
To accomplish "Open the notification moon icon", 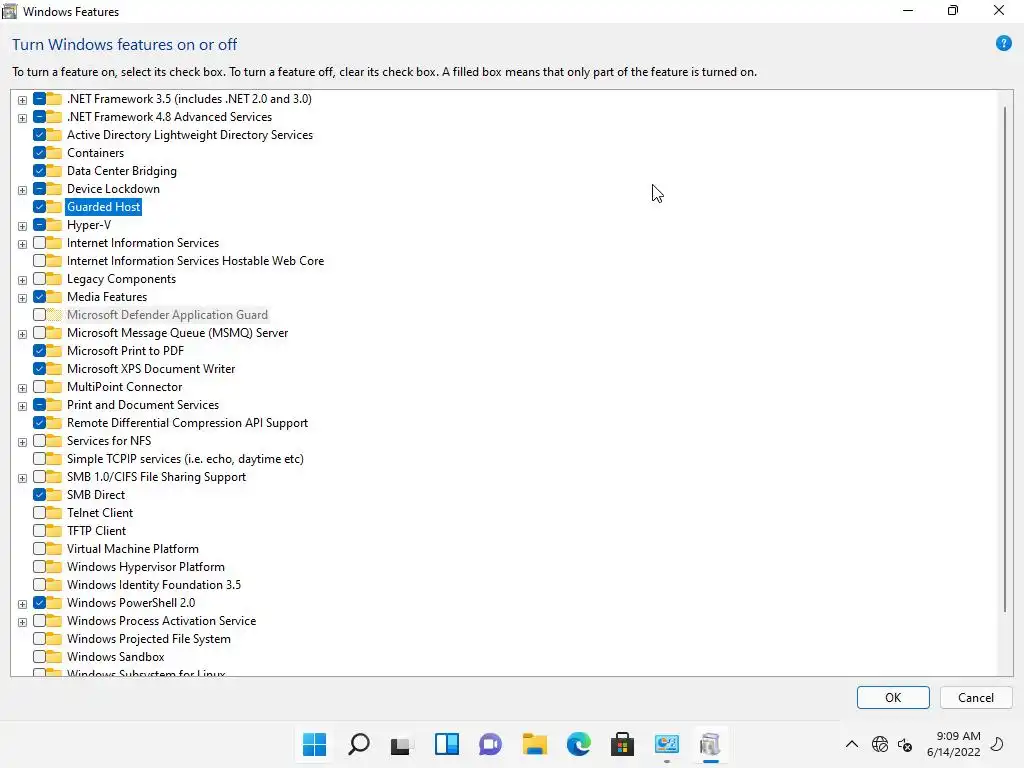I will click(997, 744).
